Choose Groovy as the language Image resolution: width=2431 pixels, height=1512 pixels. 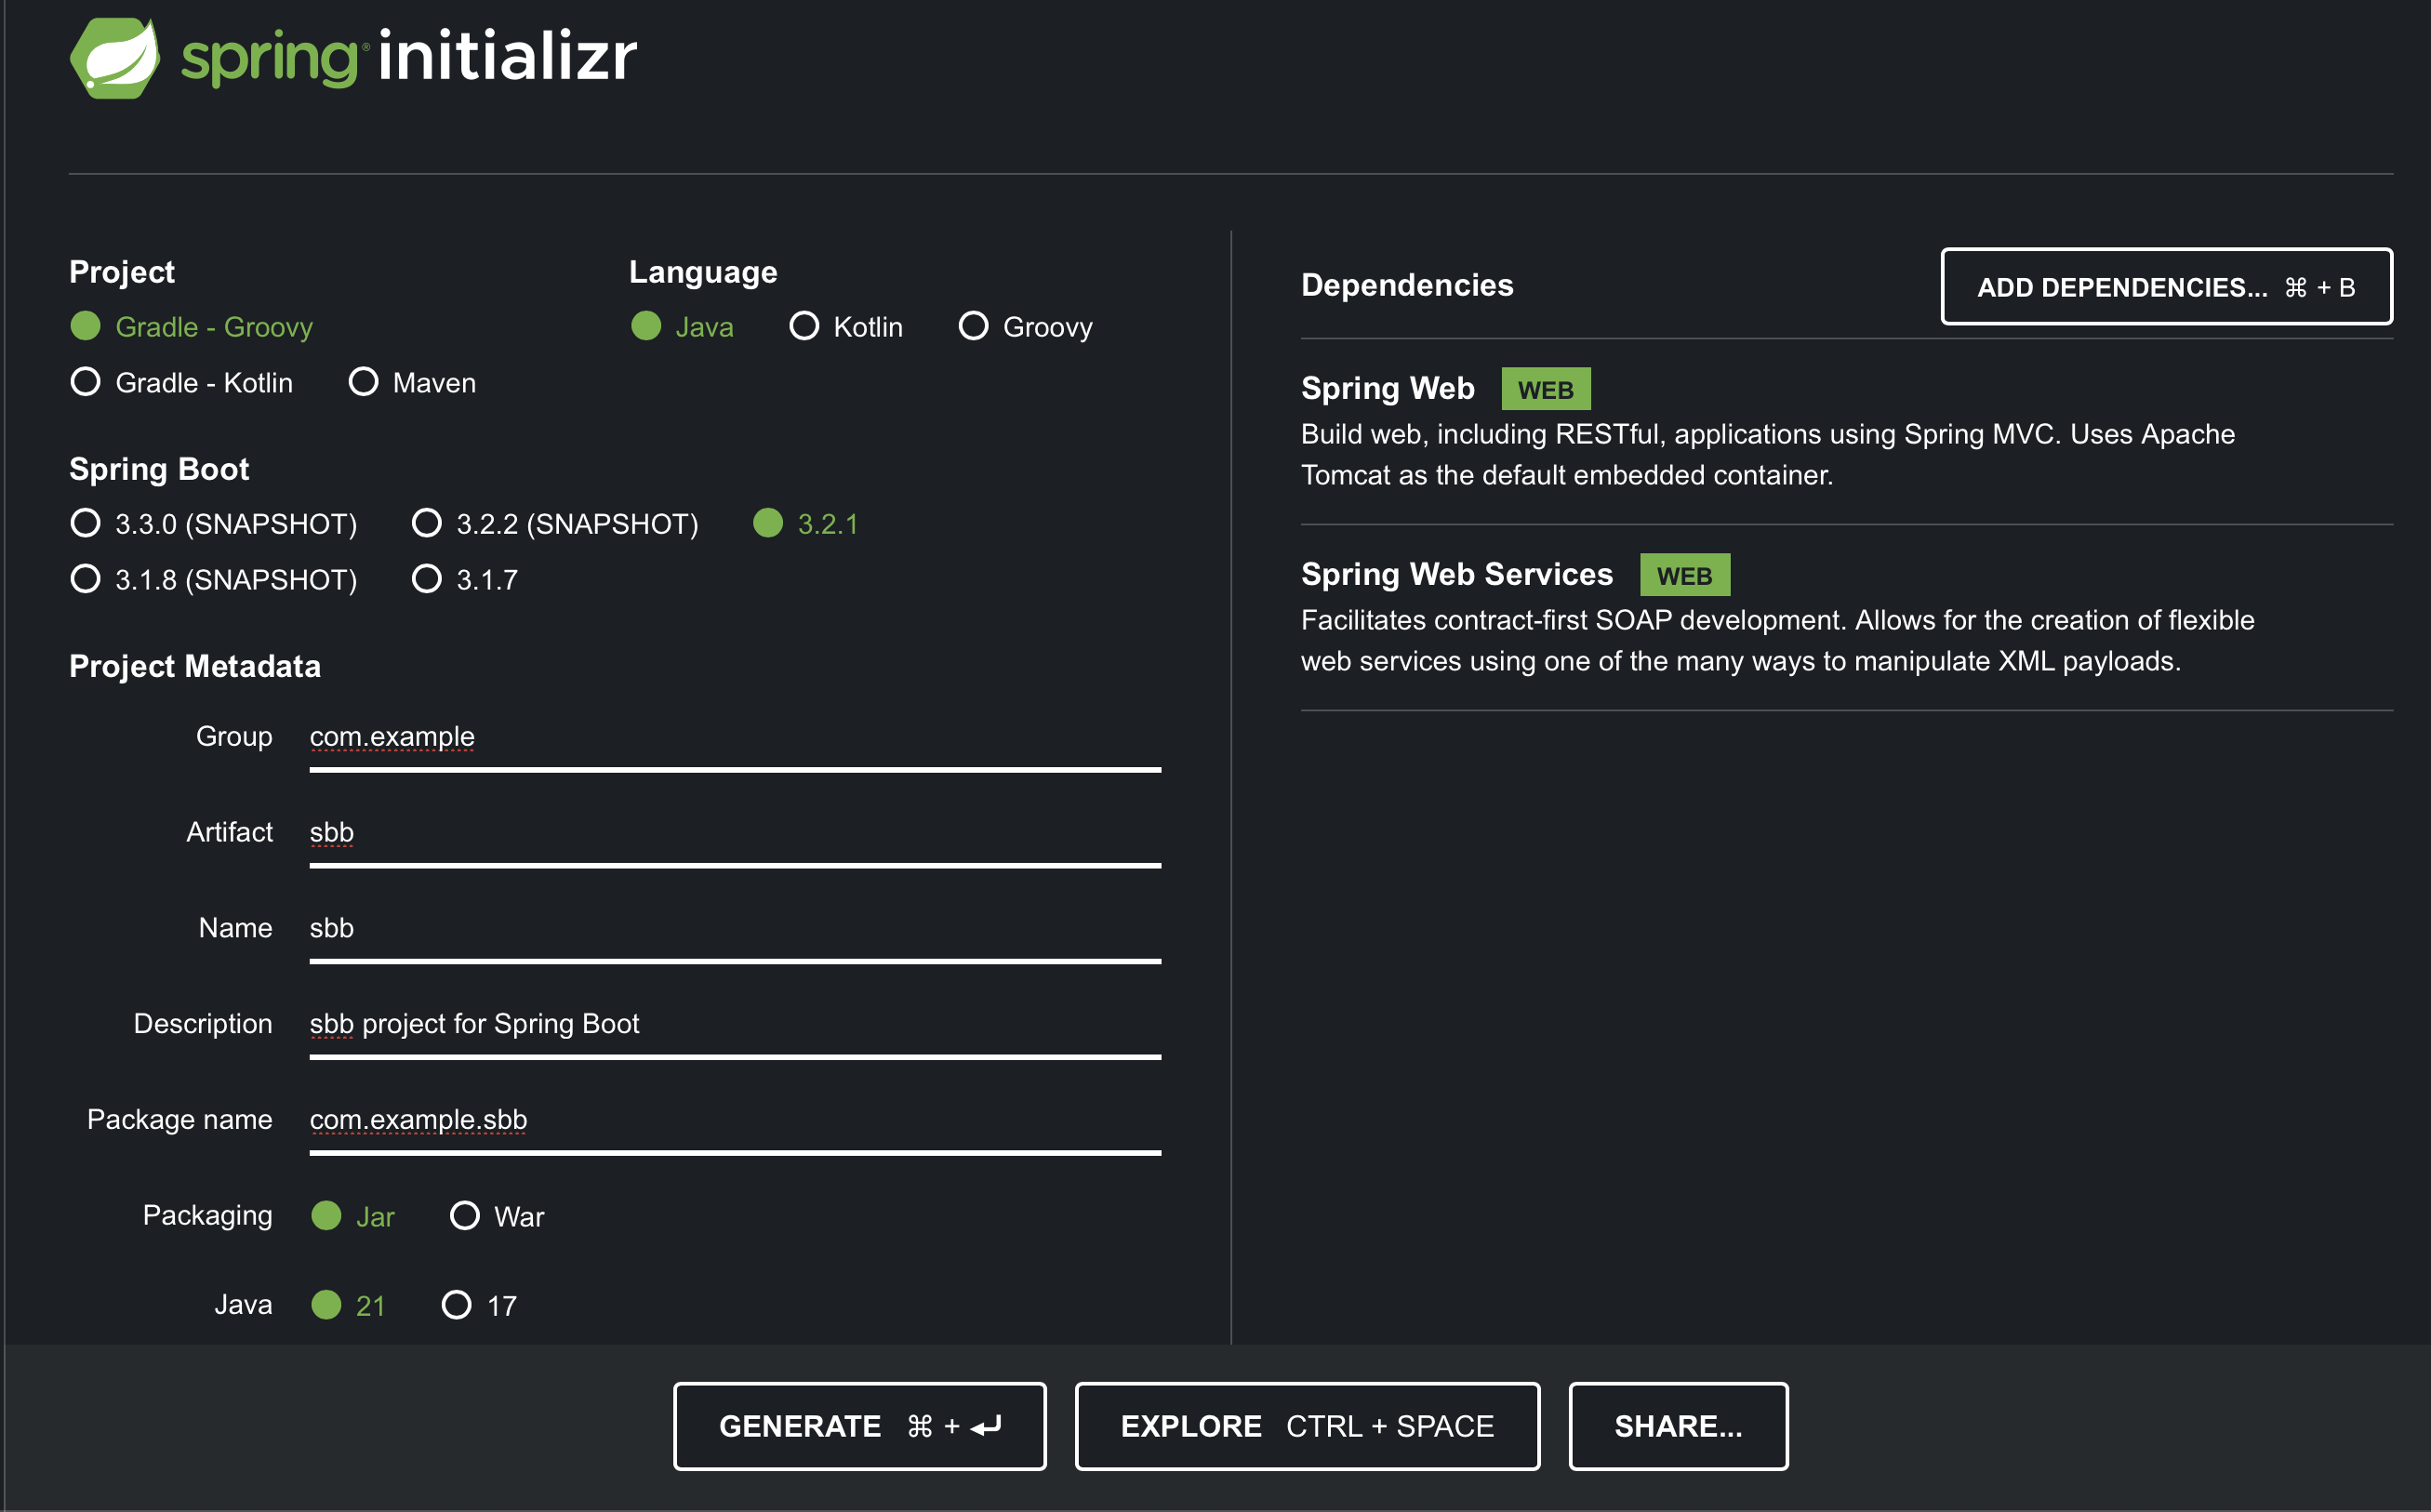pos(1026,327)
